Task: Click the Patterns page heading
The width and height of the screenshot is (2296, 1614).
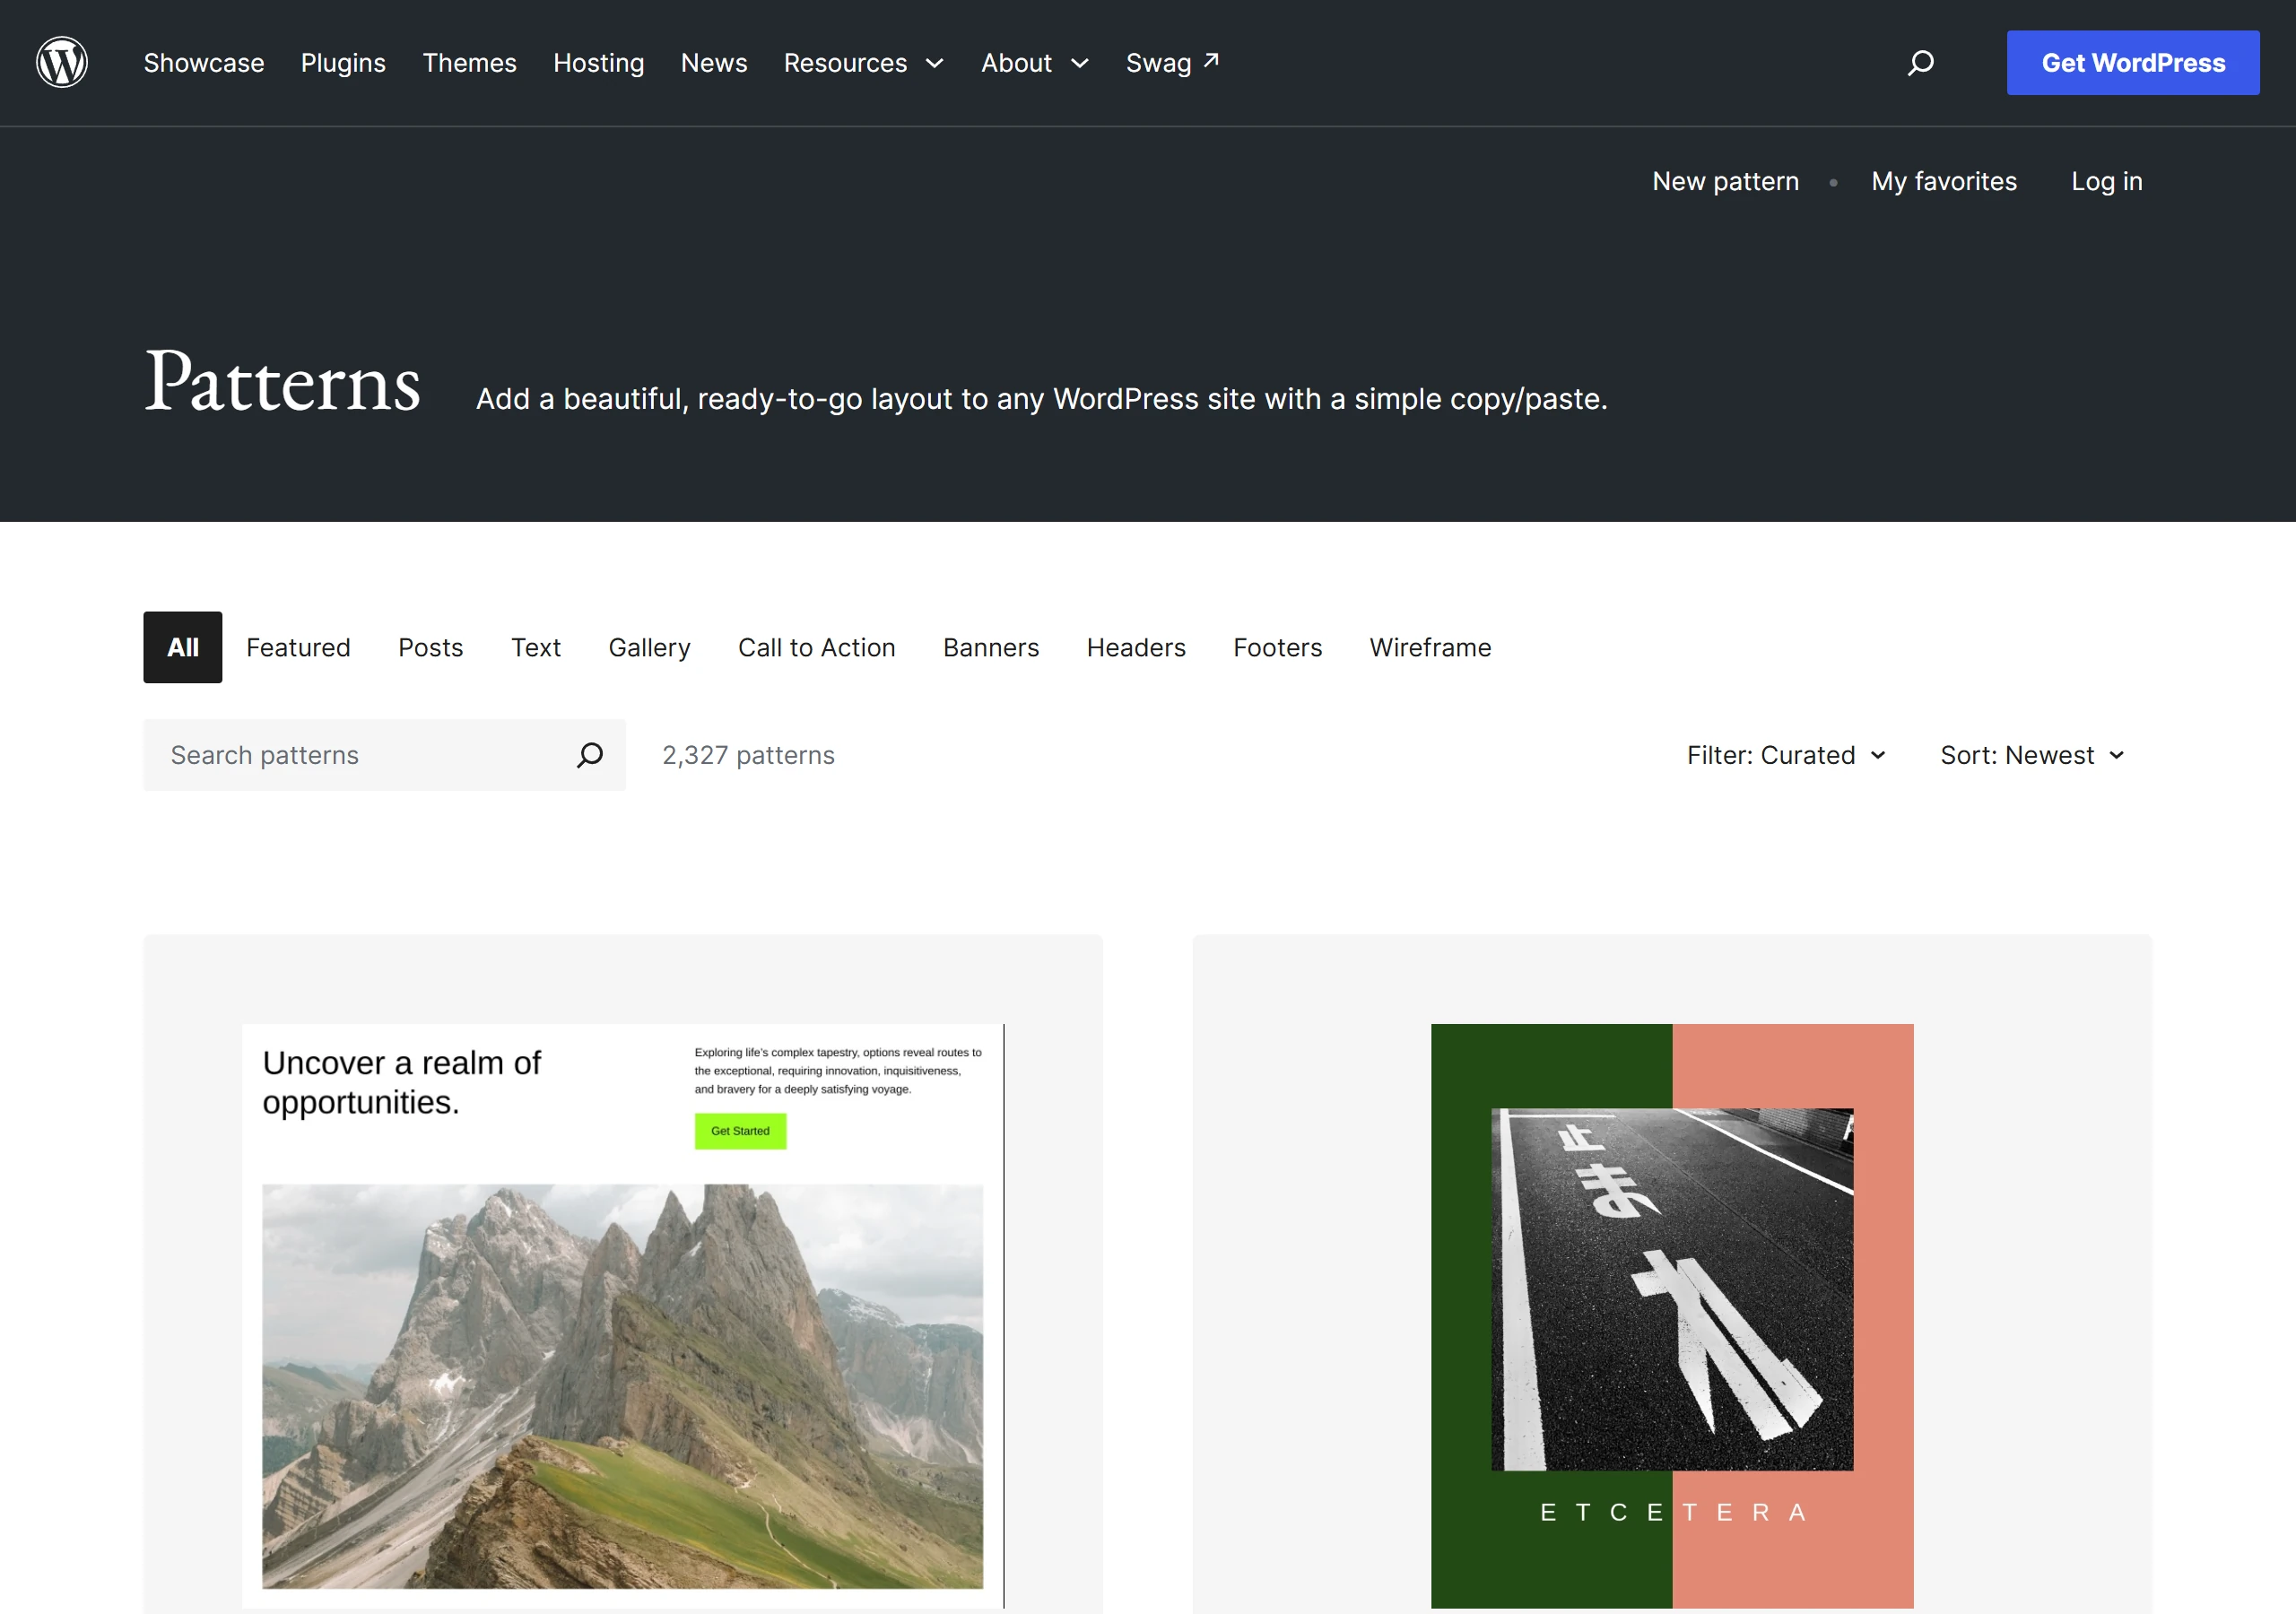Action: tap(283, 382)
